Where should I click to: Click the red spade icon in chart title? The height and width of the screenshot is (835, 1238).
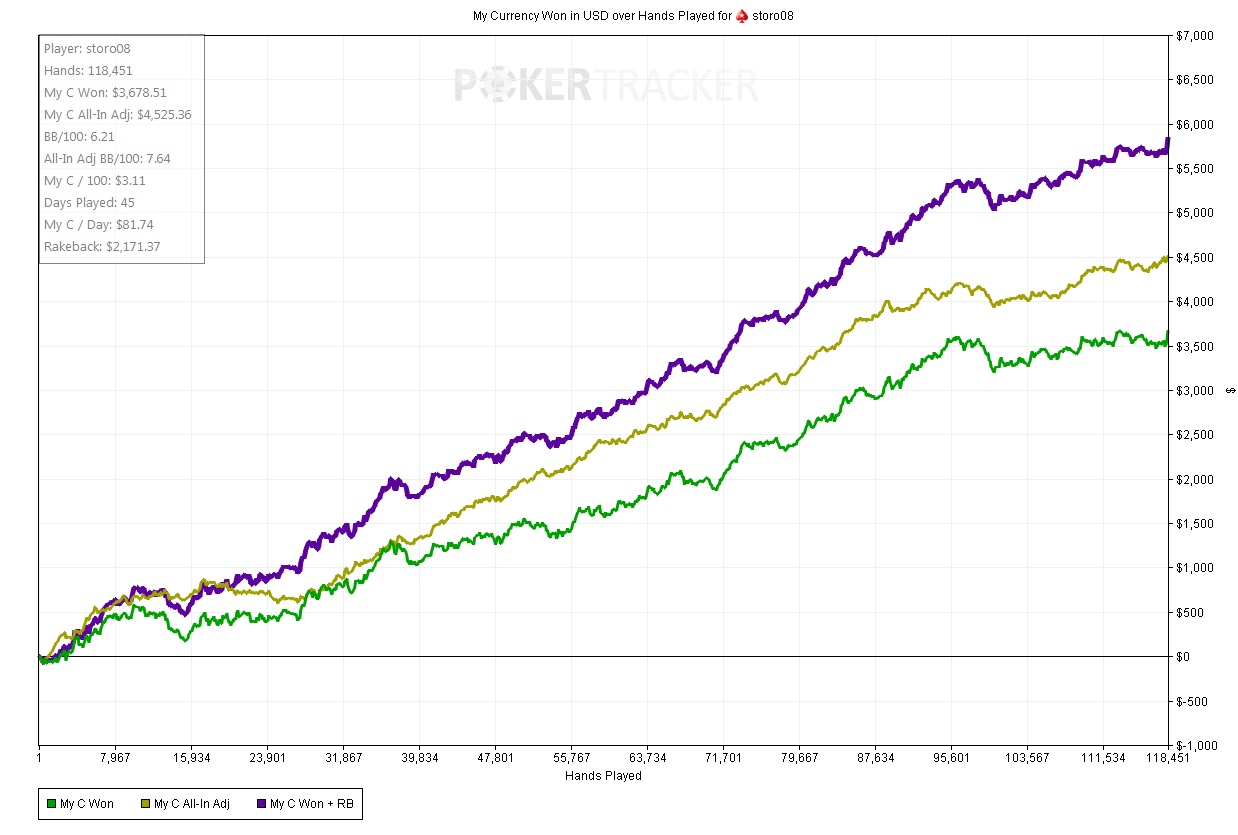coord(741,16)
